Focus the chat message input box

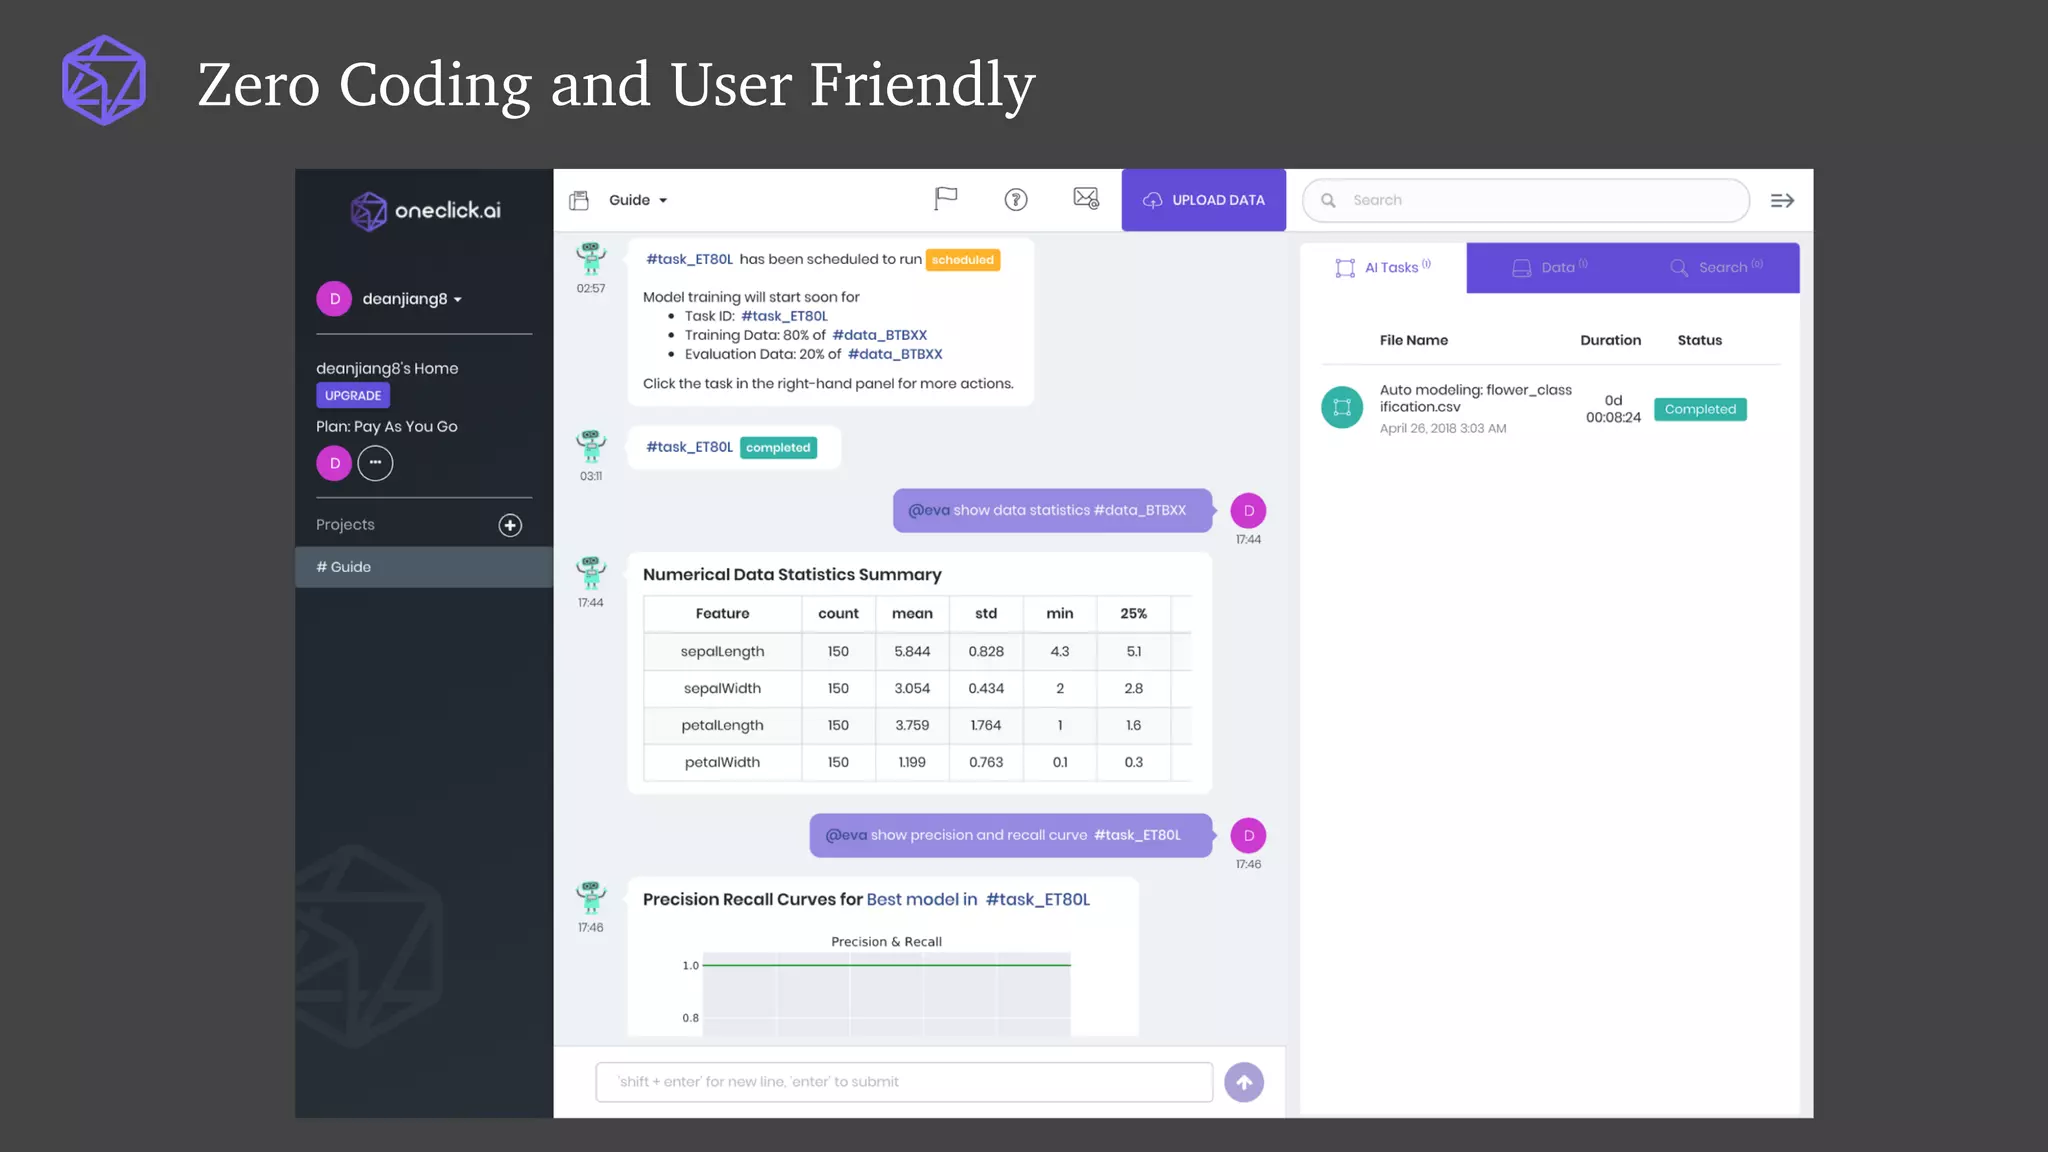click(903, 1082)
